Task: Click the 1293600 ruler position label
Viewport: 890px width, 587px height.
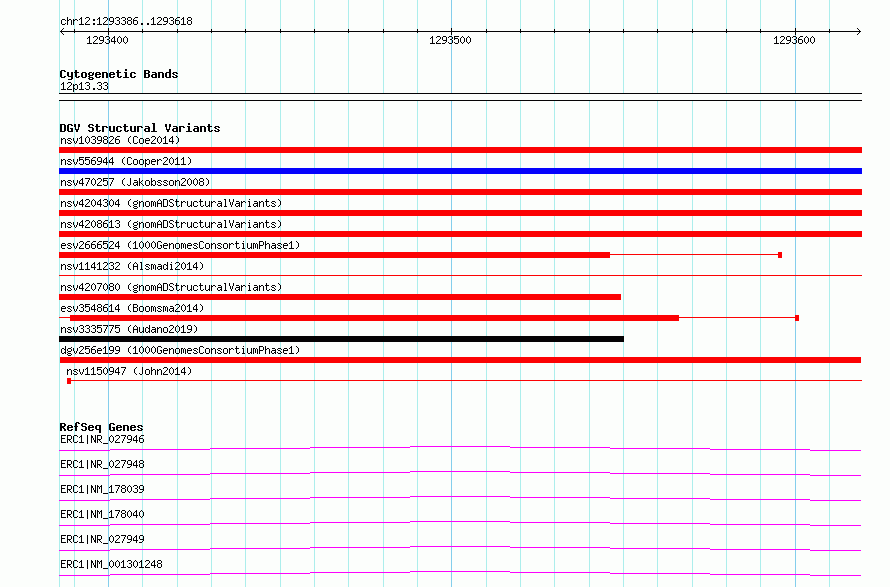Action: click(x=794, y=40)
